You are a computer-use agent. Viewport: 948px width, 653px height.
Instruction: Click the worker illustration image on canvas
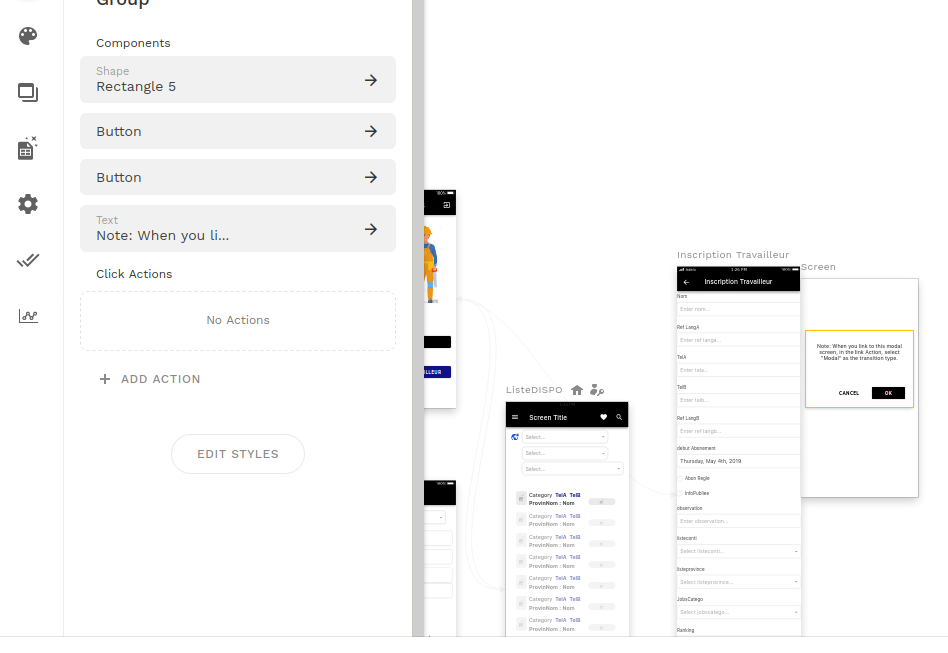tap(430, 264)
